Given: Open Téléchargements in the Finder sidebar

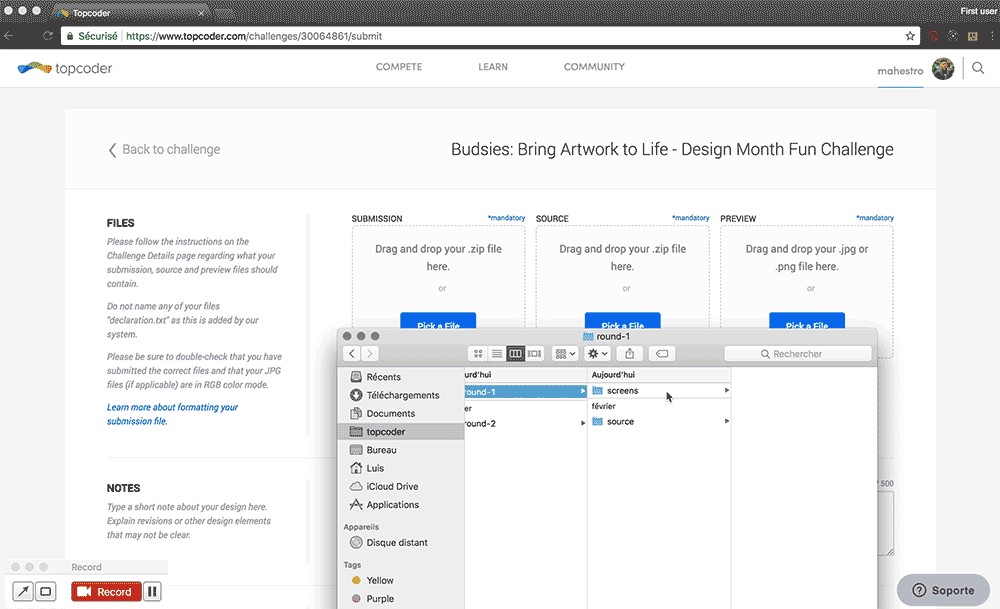Looking at the screenshot, I should 401,395.
